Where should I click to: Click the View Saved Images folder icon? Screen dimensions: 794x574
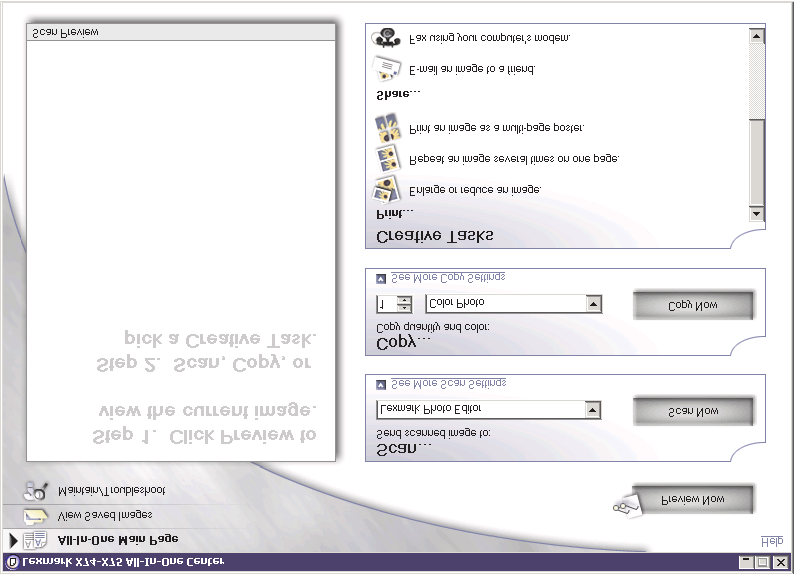pos(35,515)
